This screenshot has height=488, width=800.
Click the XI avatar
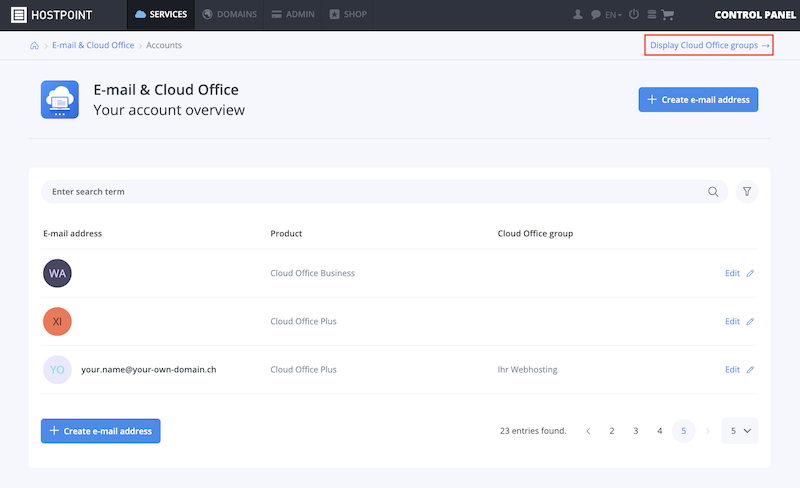click(x=57, y=321)
